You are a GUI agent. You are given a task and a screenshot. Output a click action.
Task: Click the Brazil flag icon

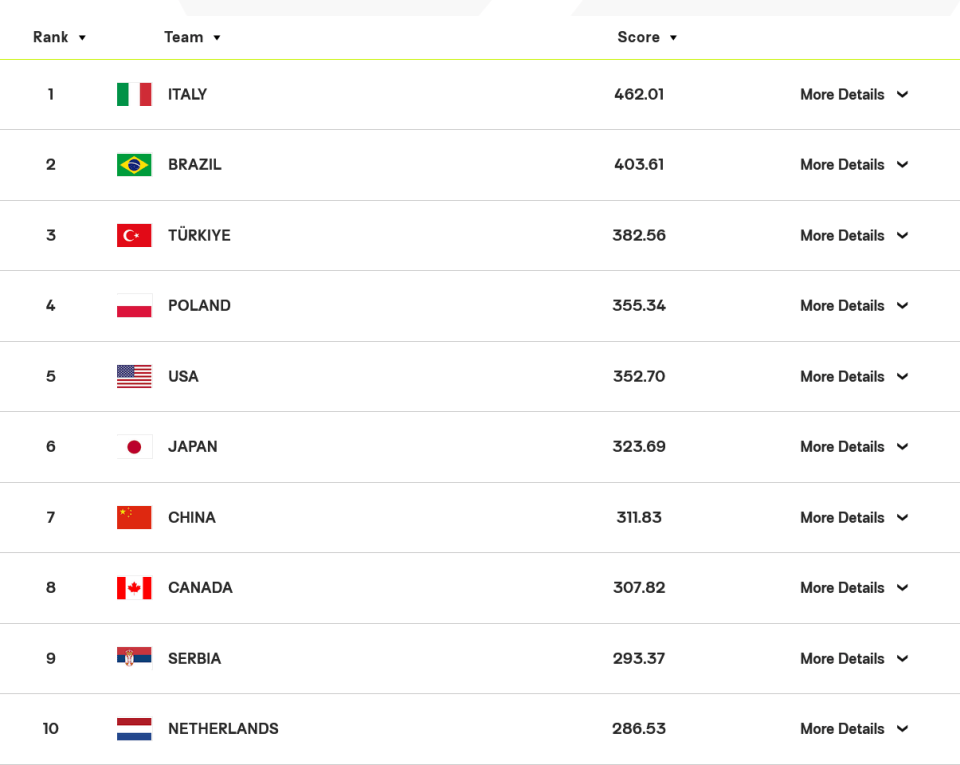[134, 165]
